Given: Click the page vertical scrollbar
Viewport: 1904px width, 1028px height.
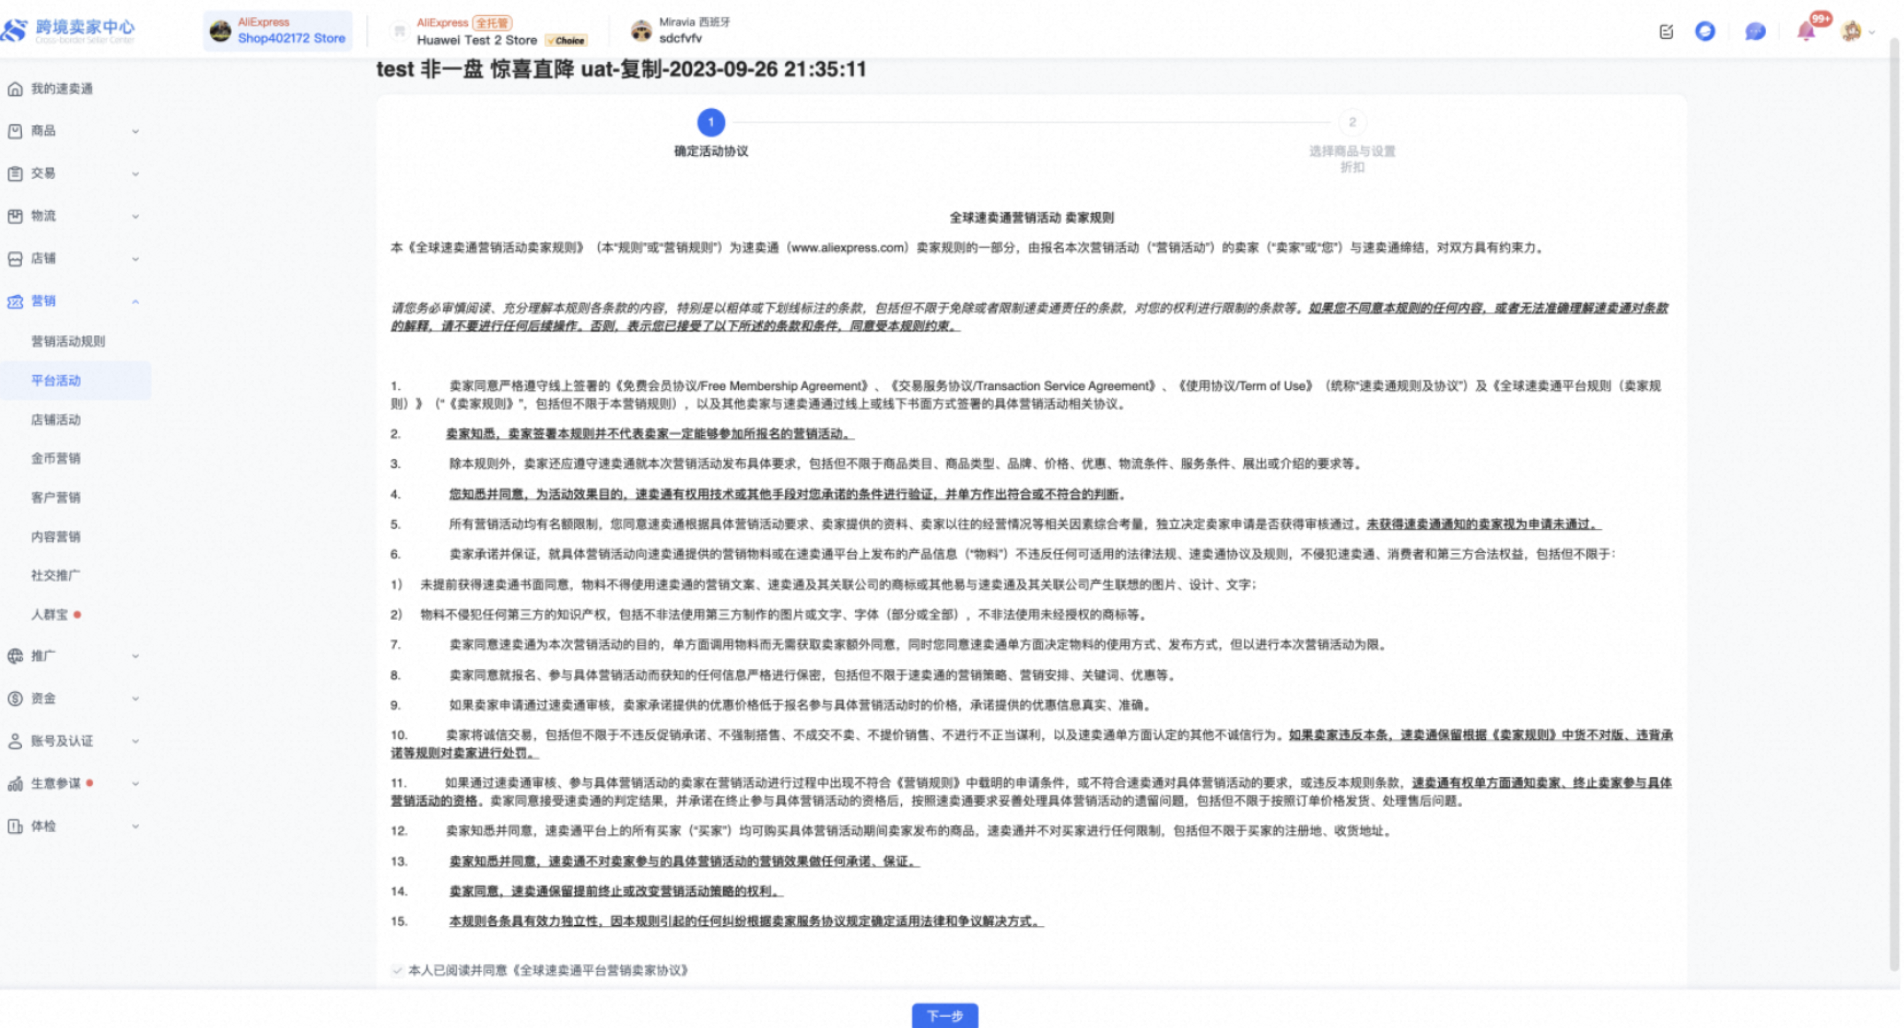Looking at the screenshot, I should click(1893, 500).
